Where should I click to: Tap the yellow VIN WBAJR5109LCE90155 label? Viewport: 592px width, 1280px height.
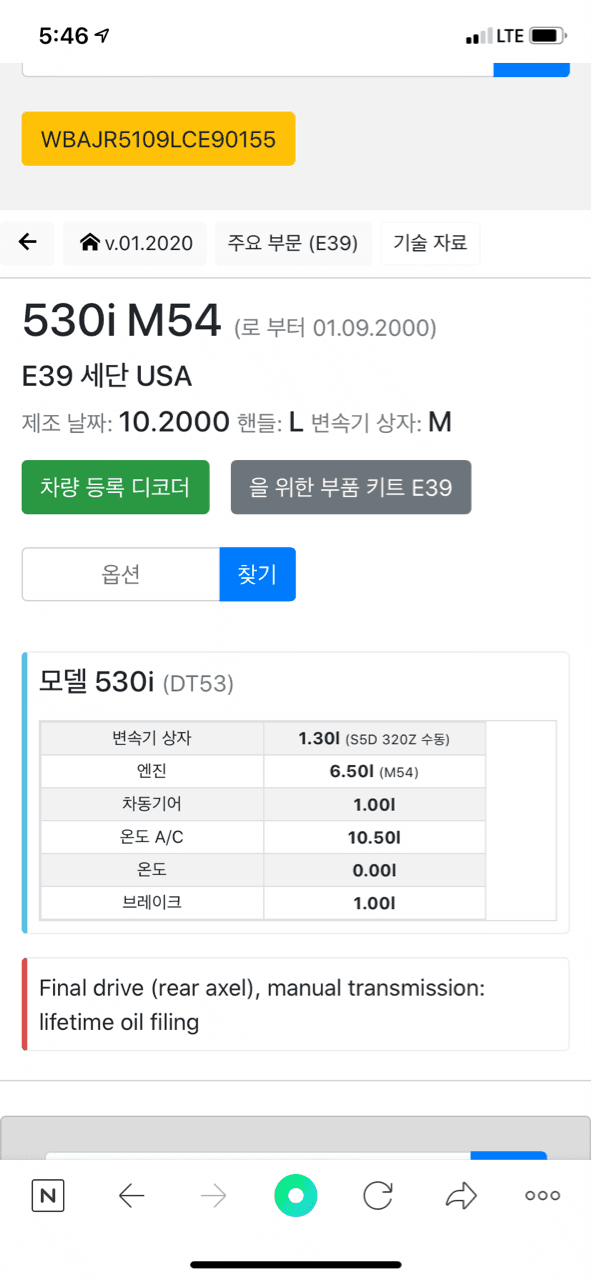tap(158, 139)
